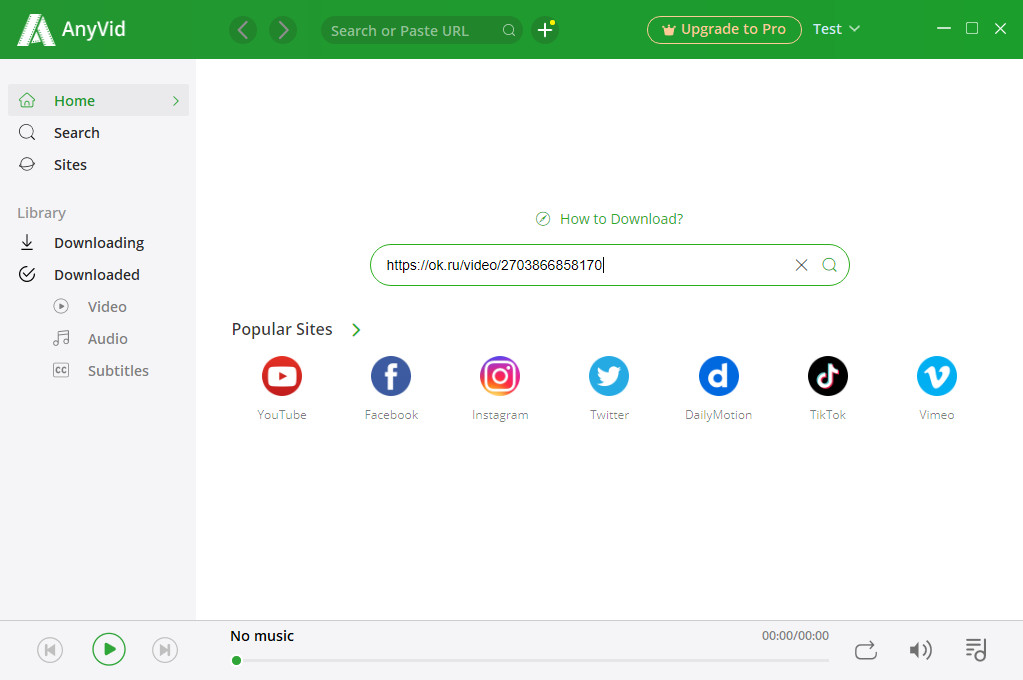Expand the Test account dropdown
The height and width of the screenshot is (680, 1023).
(x=836, y=29)
